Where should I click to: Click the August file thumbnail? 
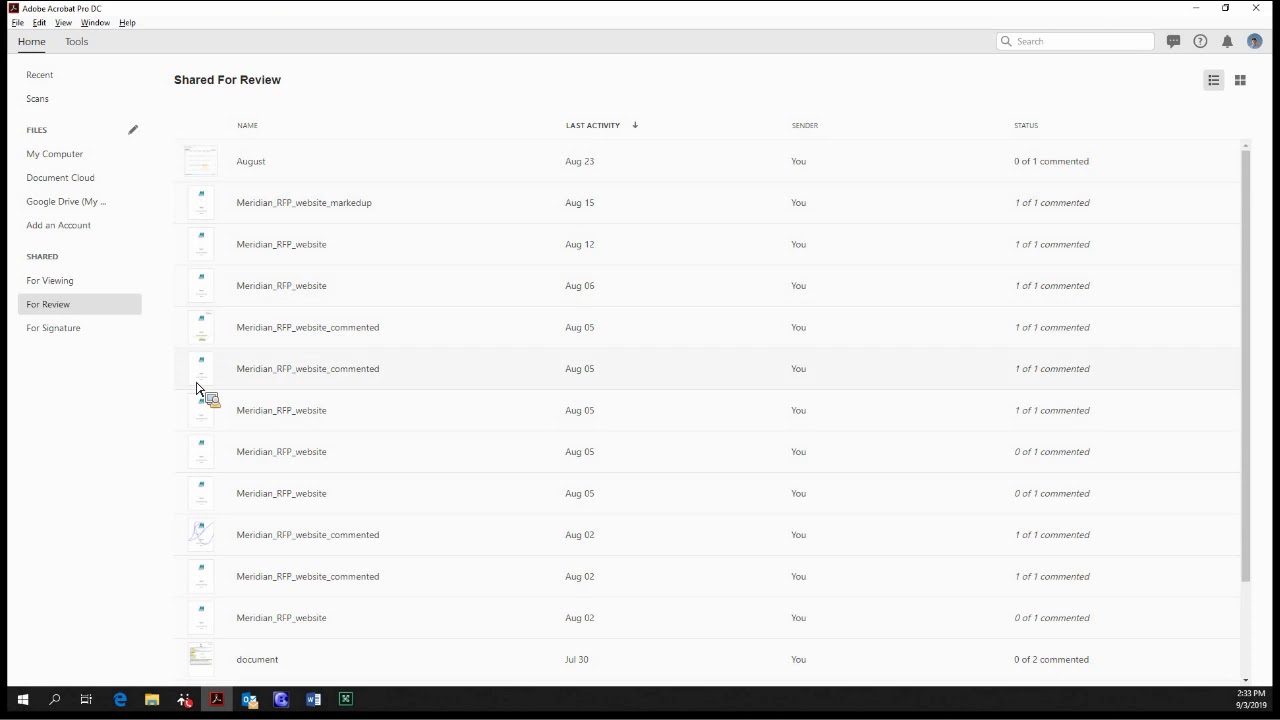(x=200, y=161)
